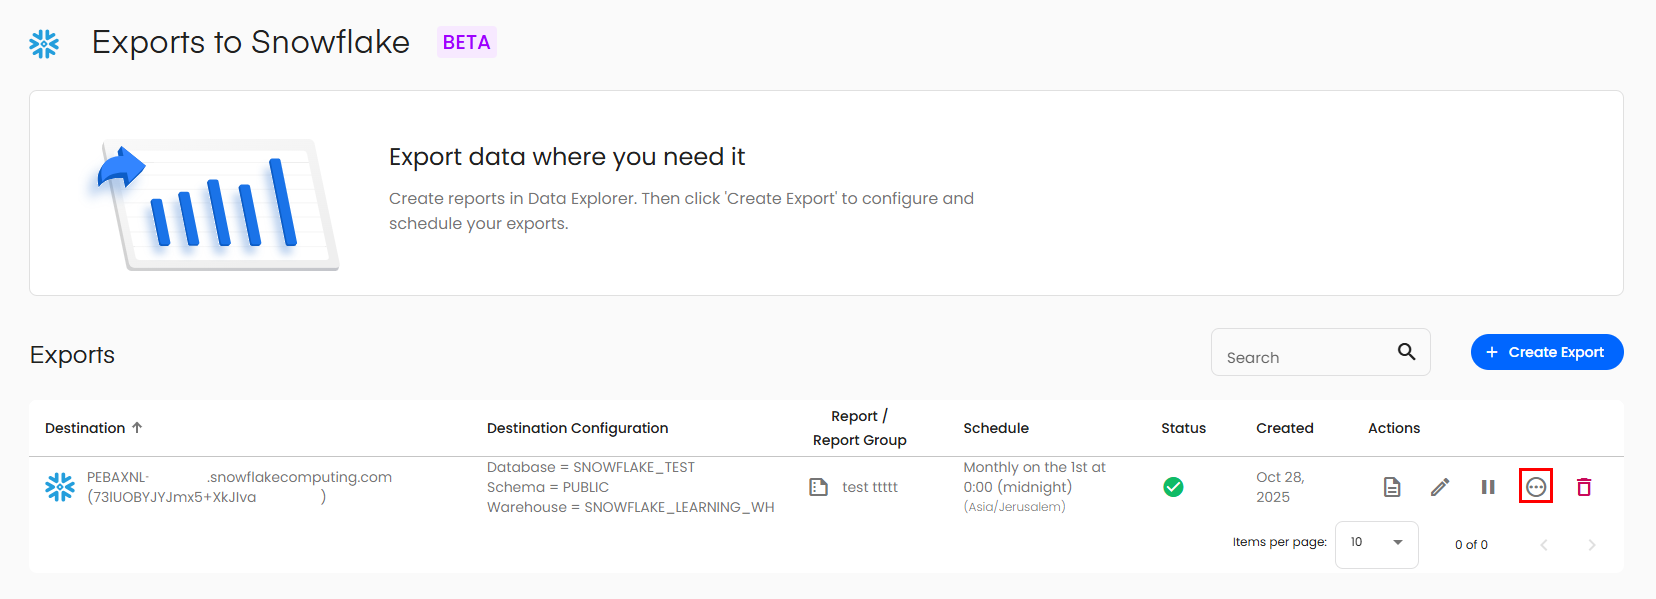Open the Items per page dropdown
1656x599 pixels.
(x=1376, y=543)
